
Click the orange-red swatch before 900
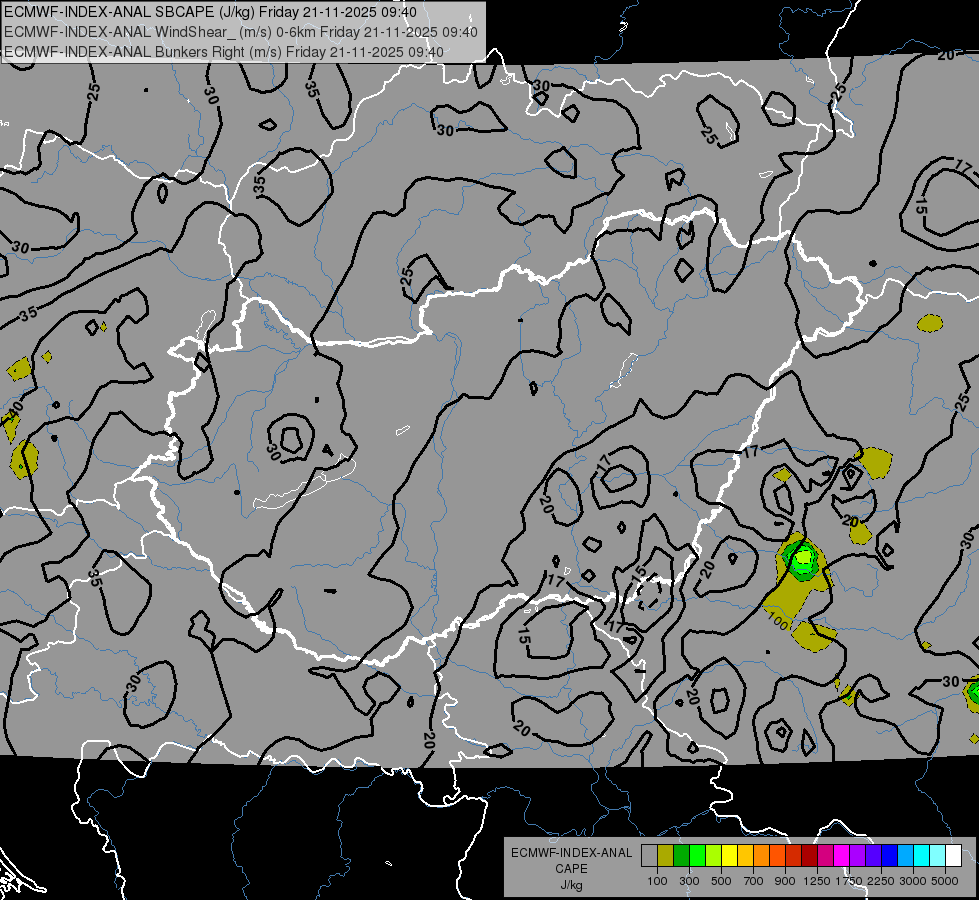click(777, 855)
